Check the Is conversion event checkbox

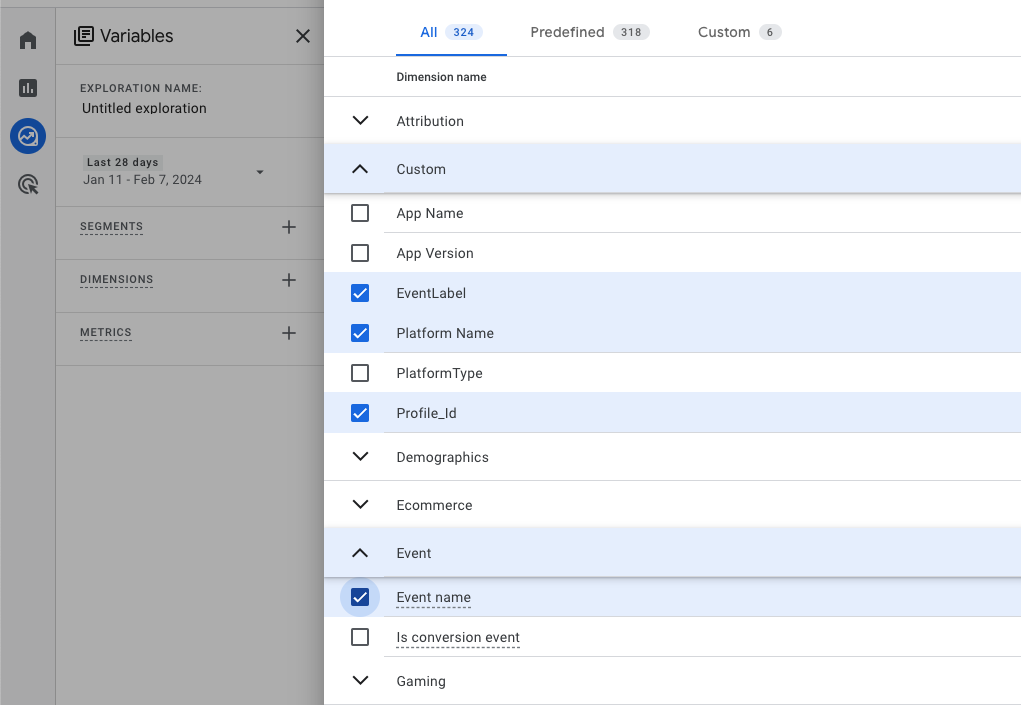pos(360,637)
